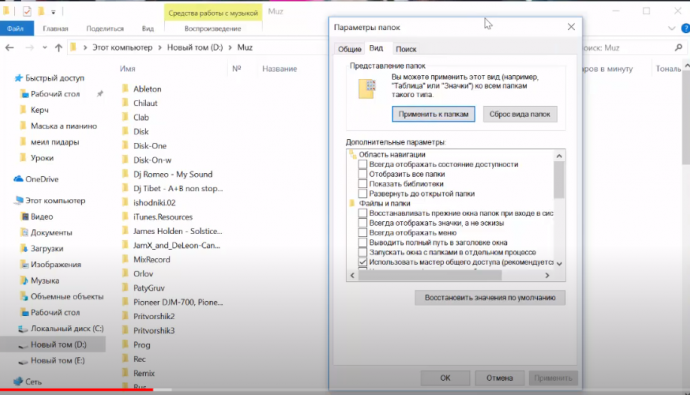Select Новый том (D:) drive

click(x=52, y=344)
